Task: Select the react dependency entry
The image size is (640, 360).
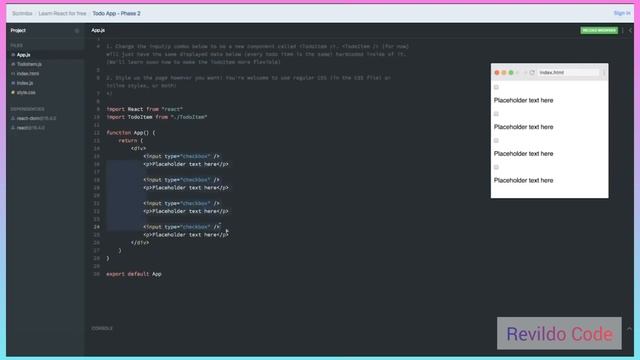Action: click(x=31, y=128)
